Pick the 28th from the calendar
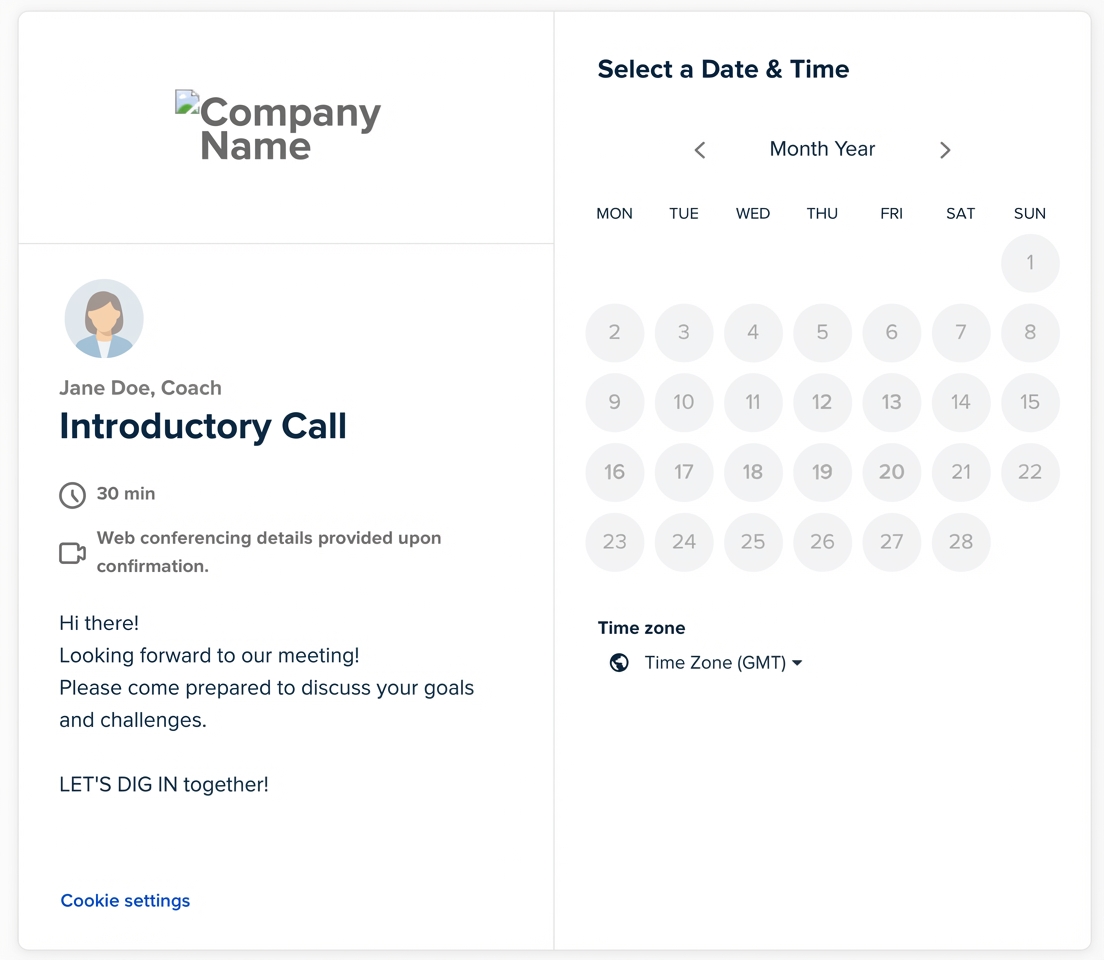The height and width of the screenshot is (960, 1104). (961, 542)
